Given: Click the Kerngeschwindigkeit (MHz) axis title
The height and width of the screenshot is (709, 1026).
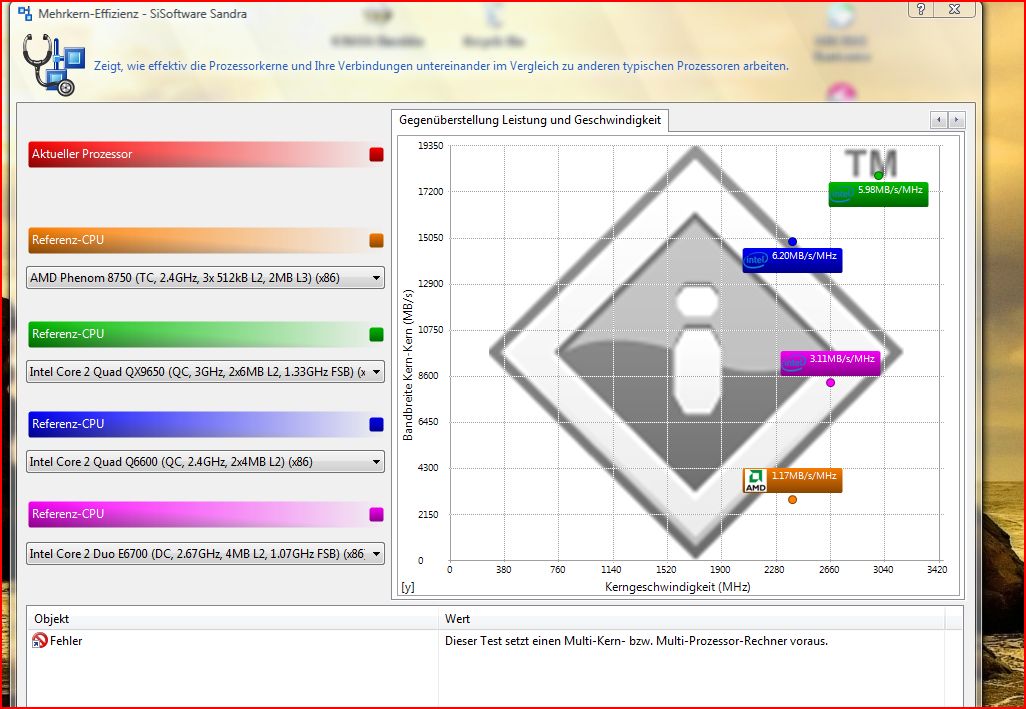Looking at the screenshot, I should click(x=677, y=587).
